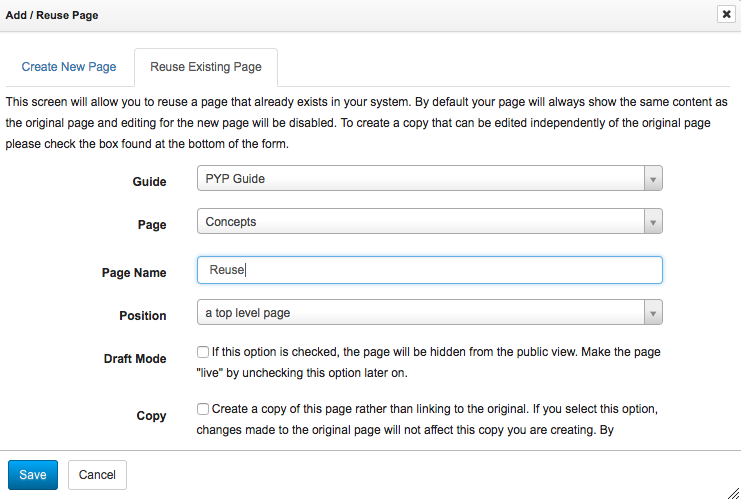The width and height of the screenshot is (741, 501).
Task: Close the Add / Reuse Page dialog
Action: tap(725, 15)
